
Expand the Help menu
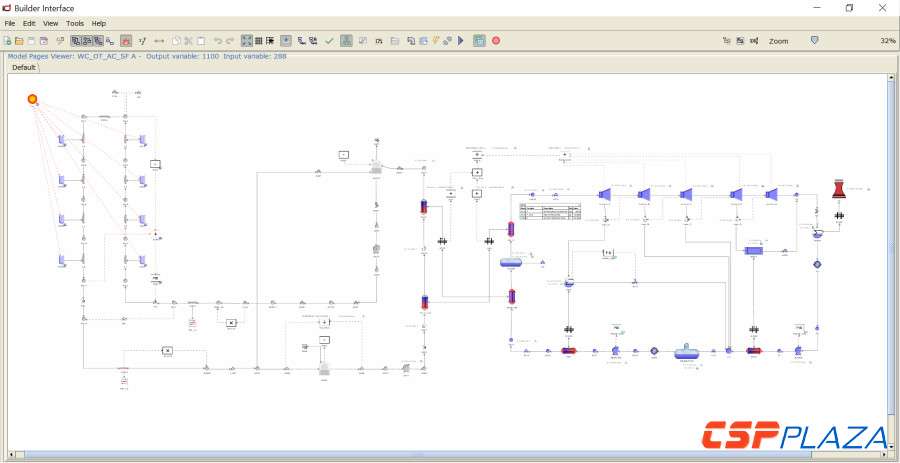(x=98, y=23)
